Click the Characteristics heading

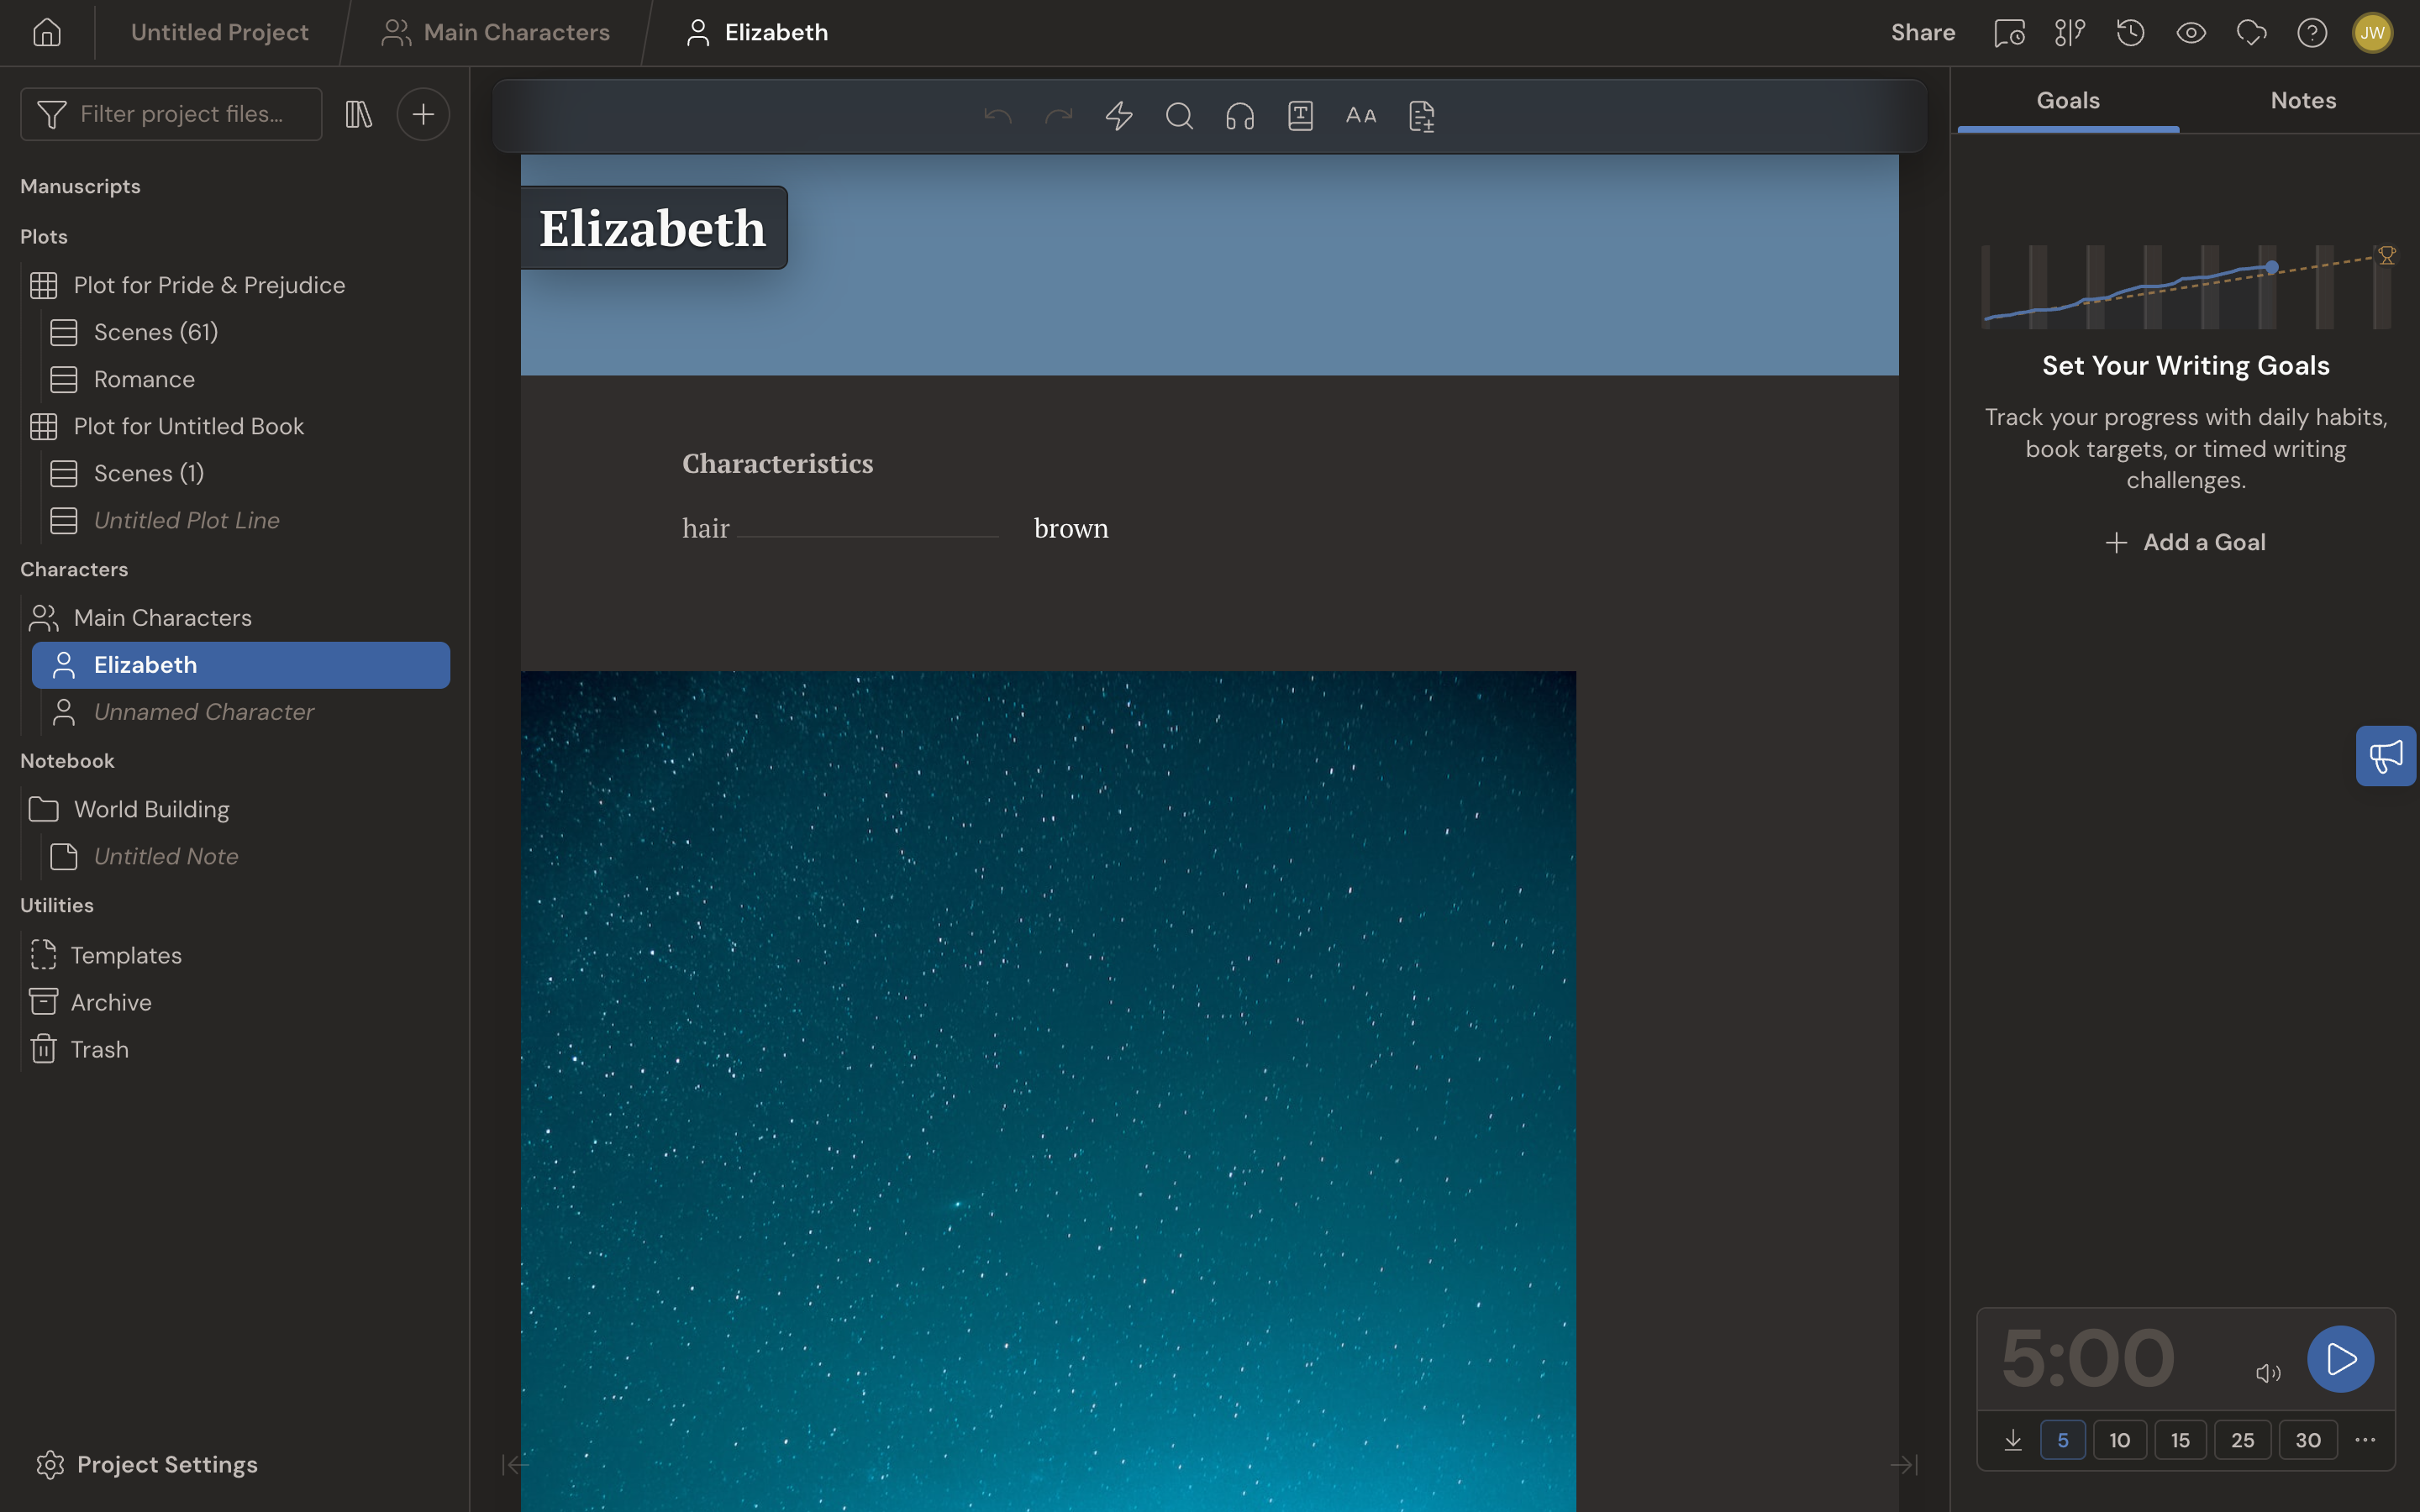coord(777,463)
